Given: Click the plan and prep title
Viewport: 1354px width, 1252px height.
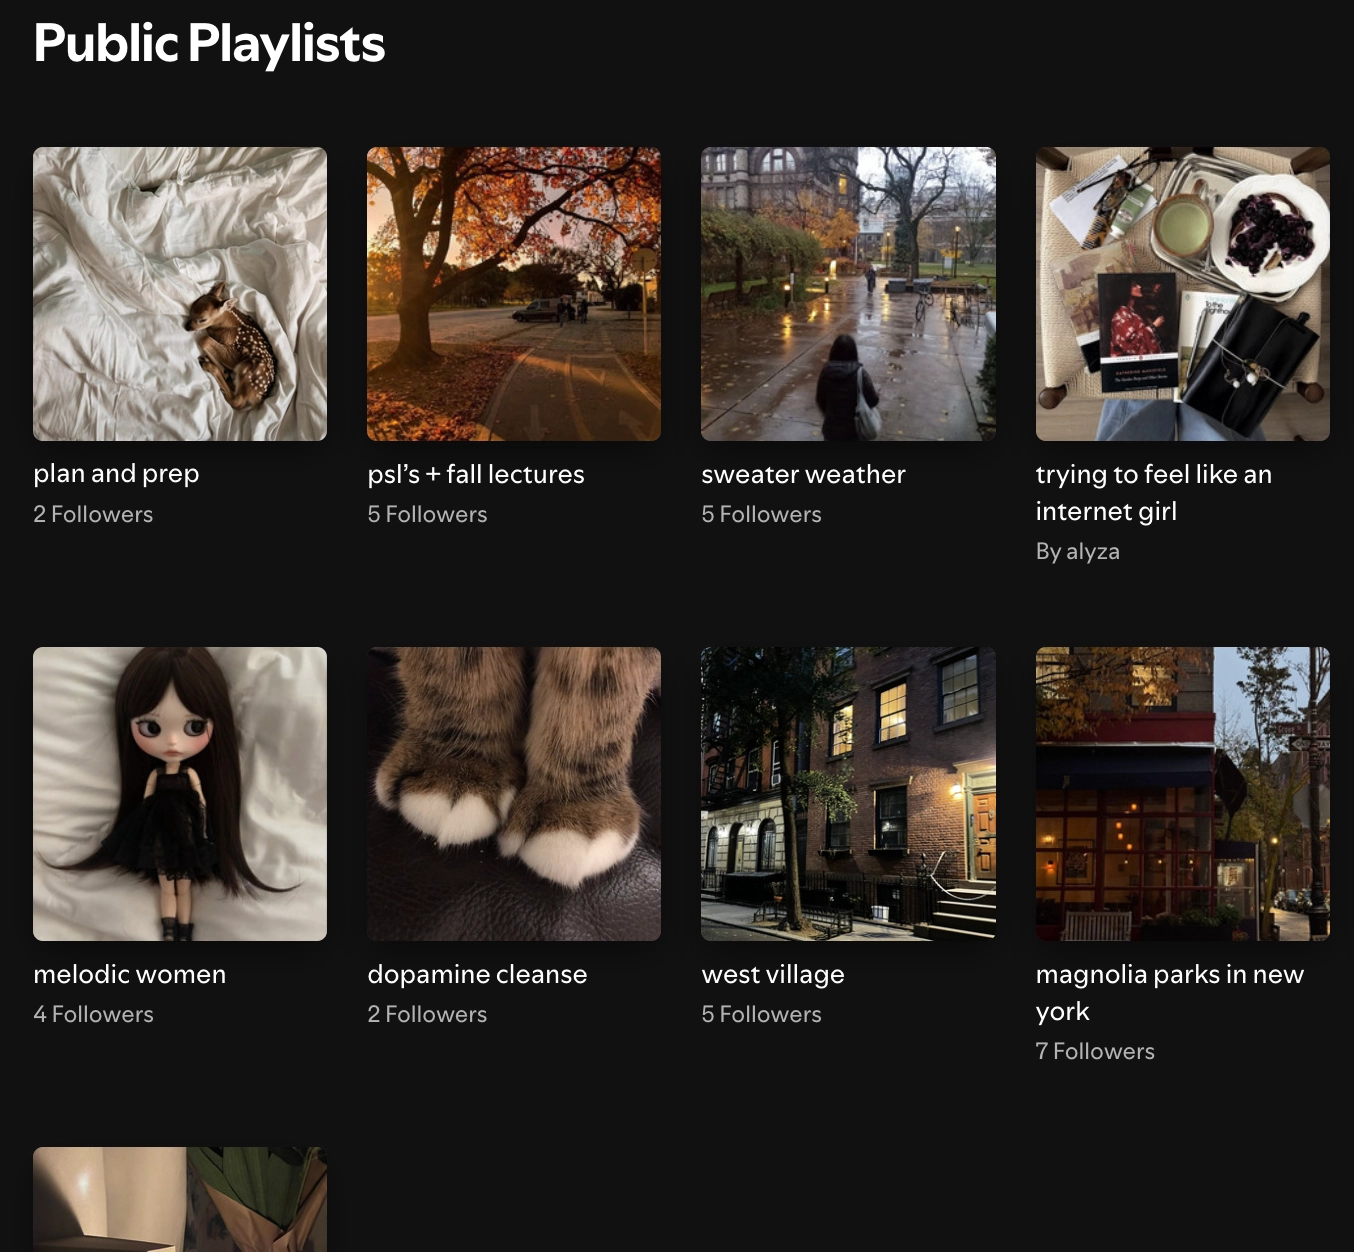Looking at the screenshot, I should (116, 474).
